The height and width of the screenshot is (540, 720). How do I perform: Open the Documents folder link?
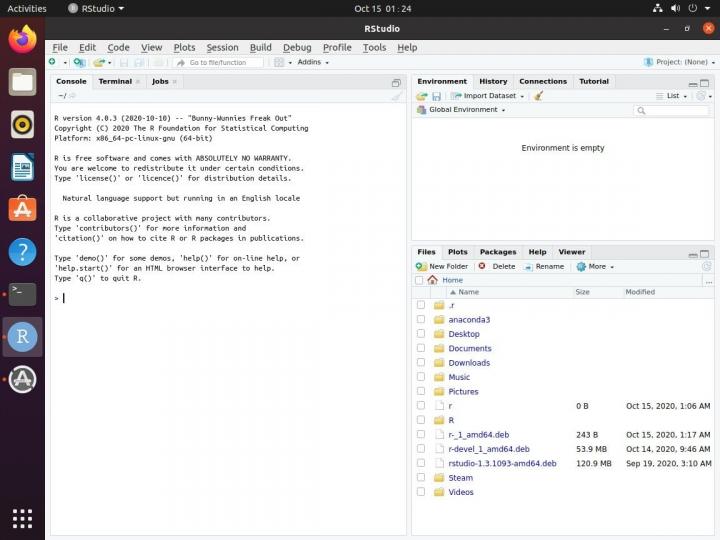469,348
